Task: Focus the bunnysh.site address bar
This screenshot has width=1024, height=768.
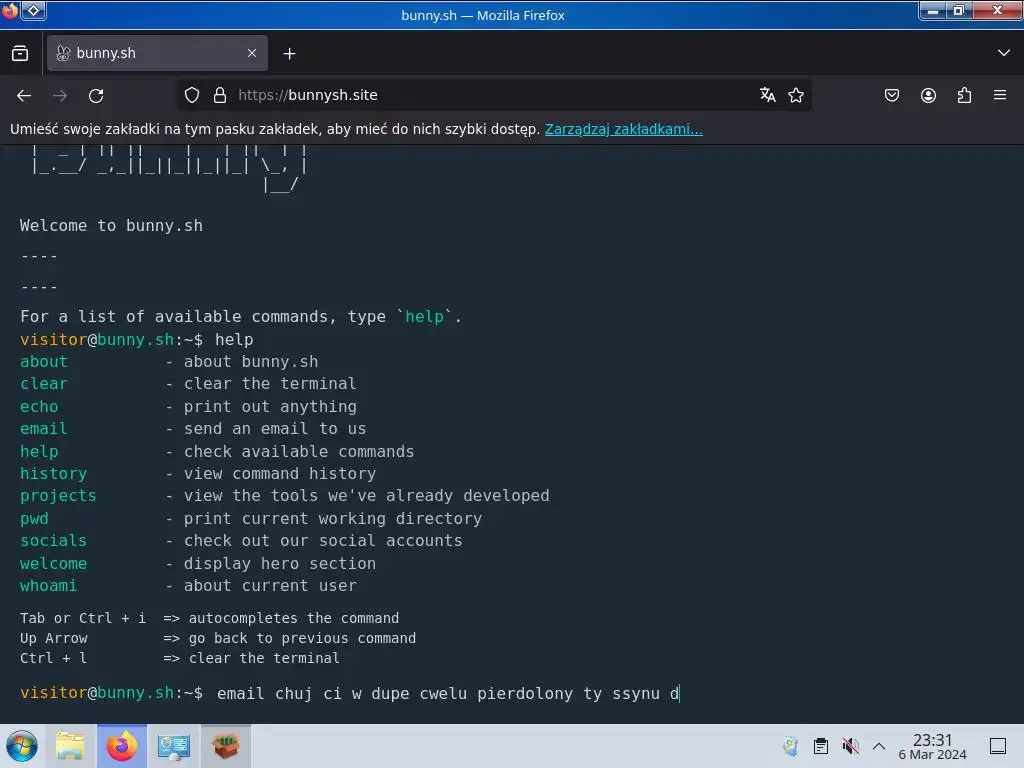Action: pyautogui.click(x=493, y=95)
